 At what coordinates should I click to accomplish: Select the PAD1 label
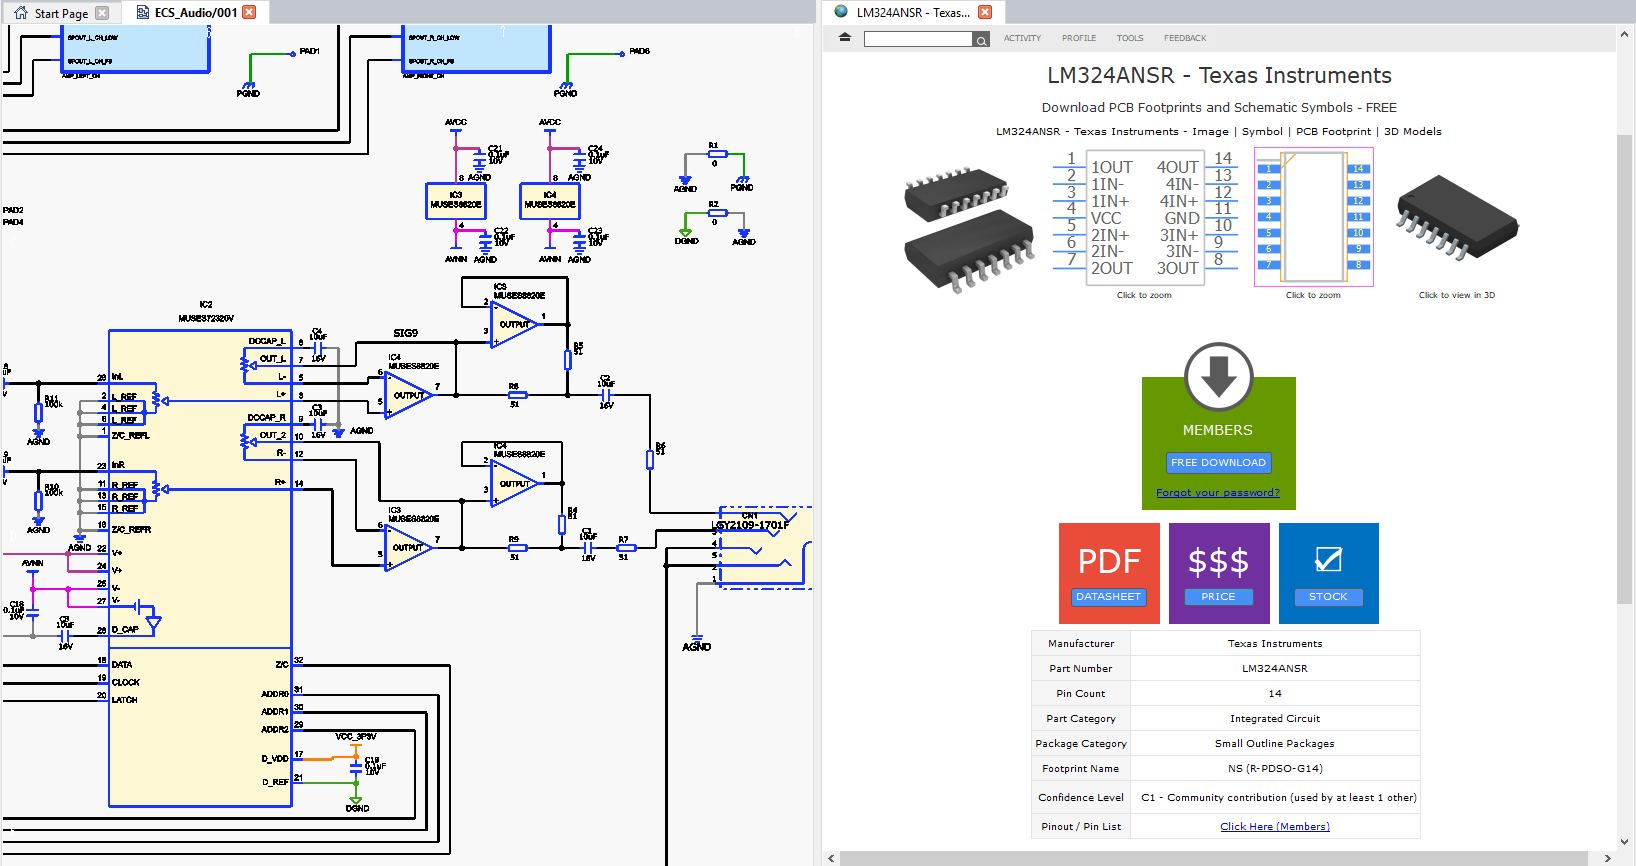point(310,51)
